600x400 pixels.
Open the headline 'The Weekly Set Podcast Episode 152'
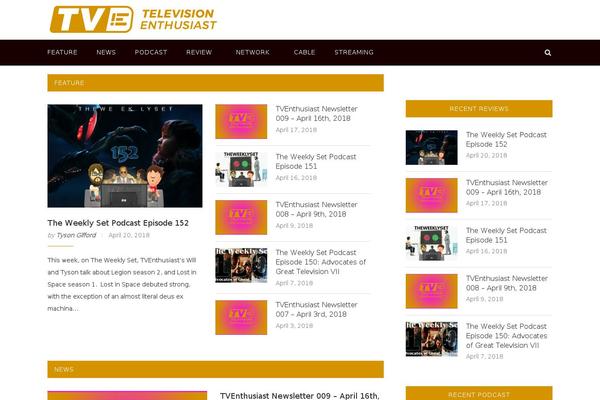coord(118,223)
